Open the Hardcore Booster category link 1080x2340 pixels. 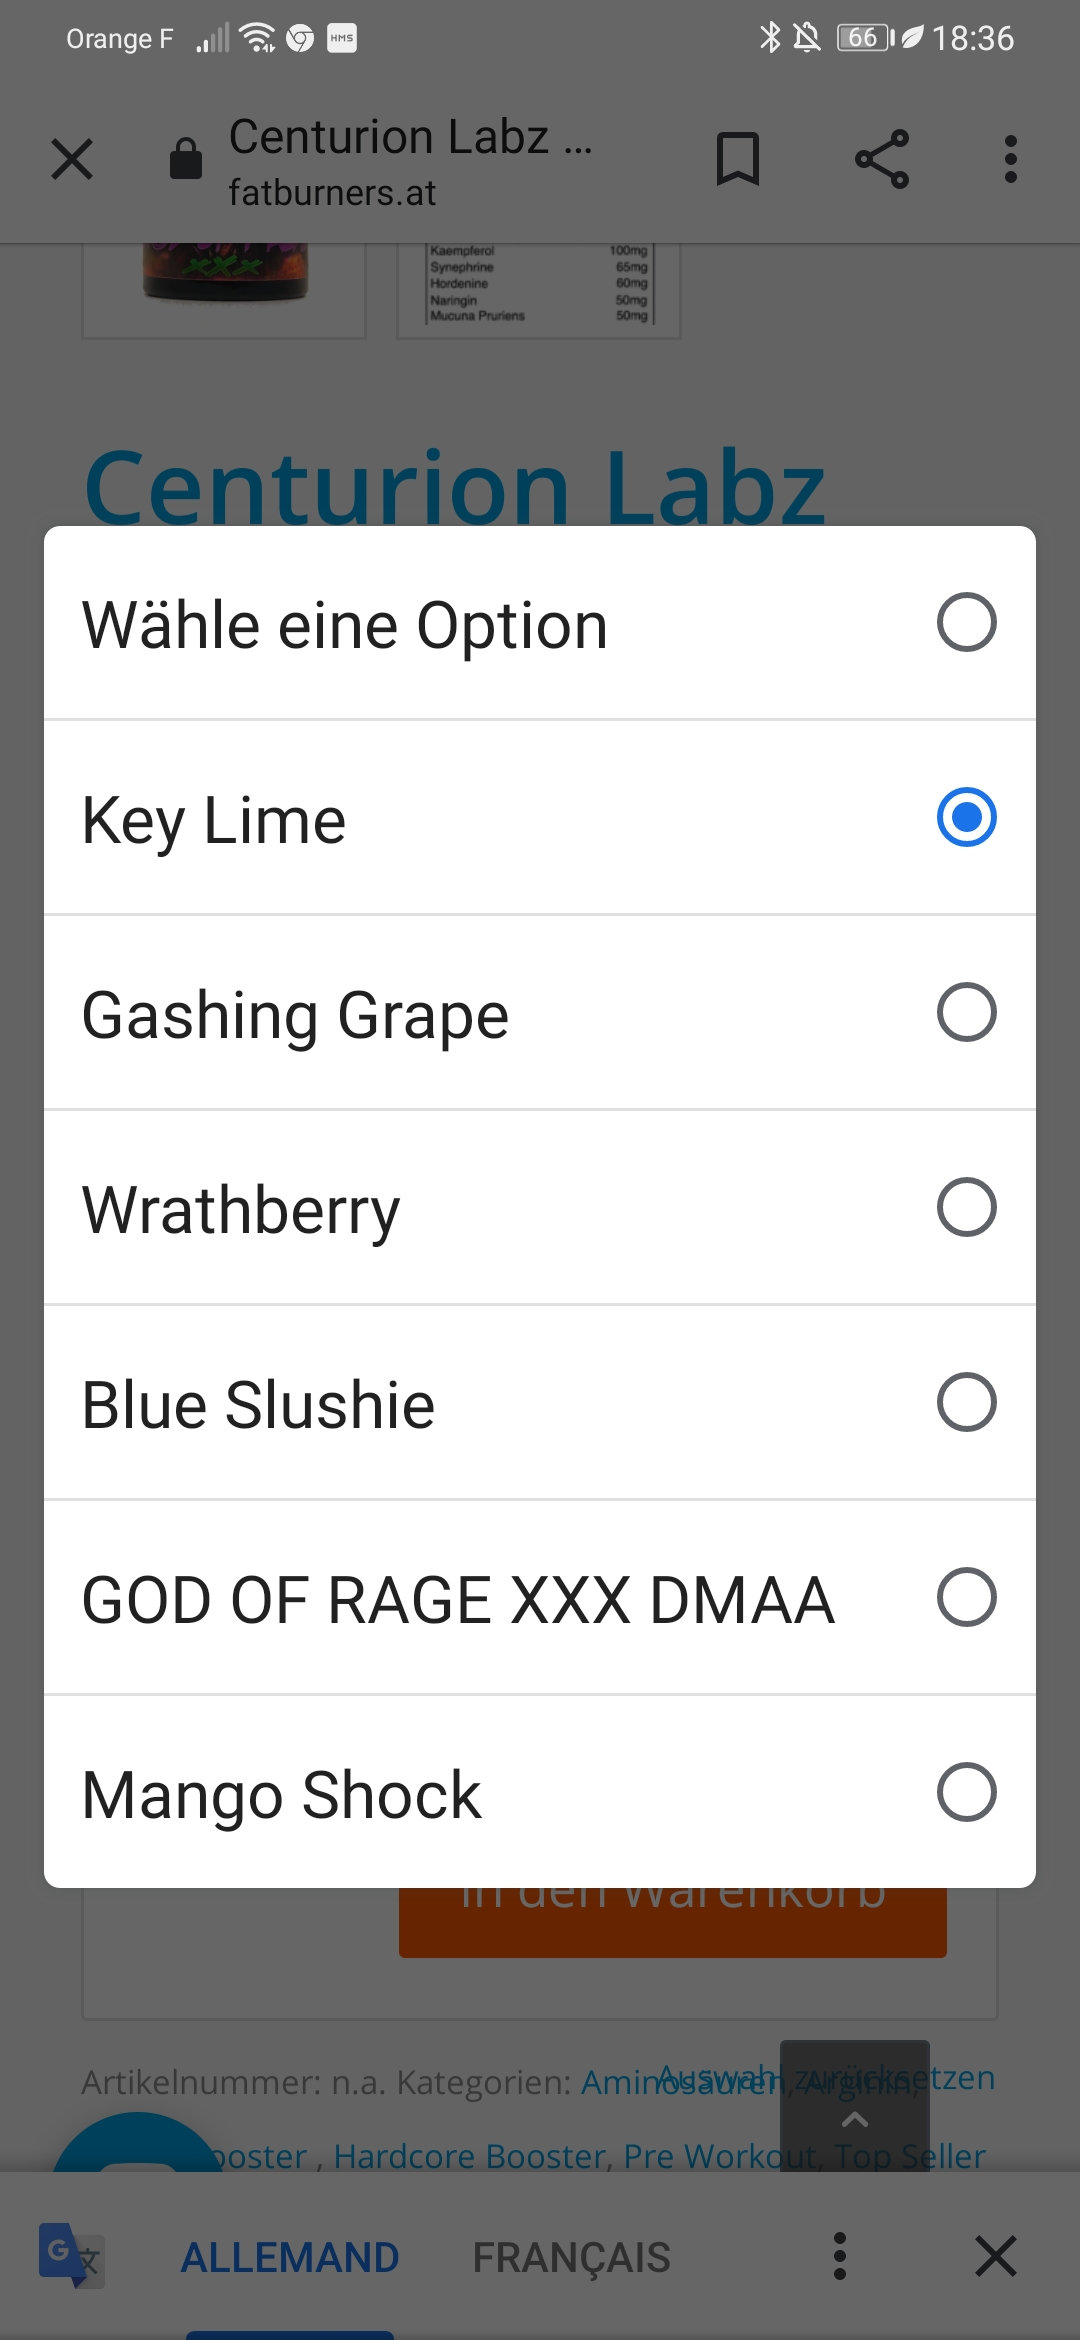470,2156
